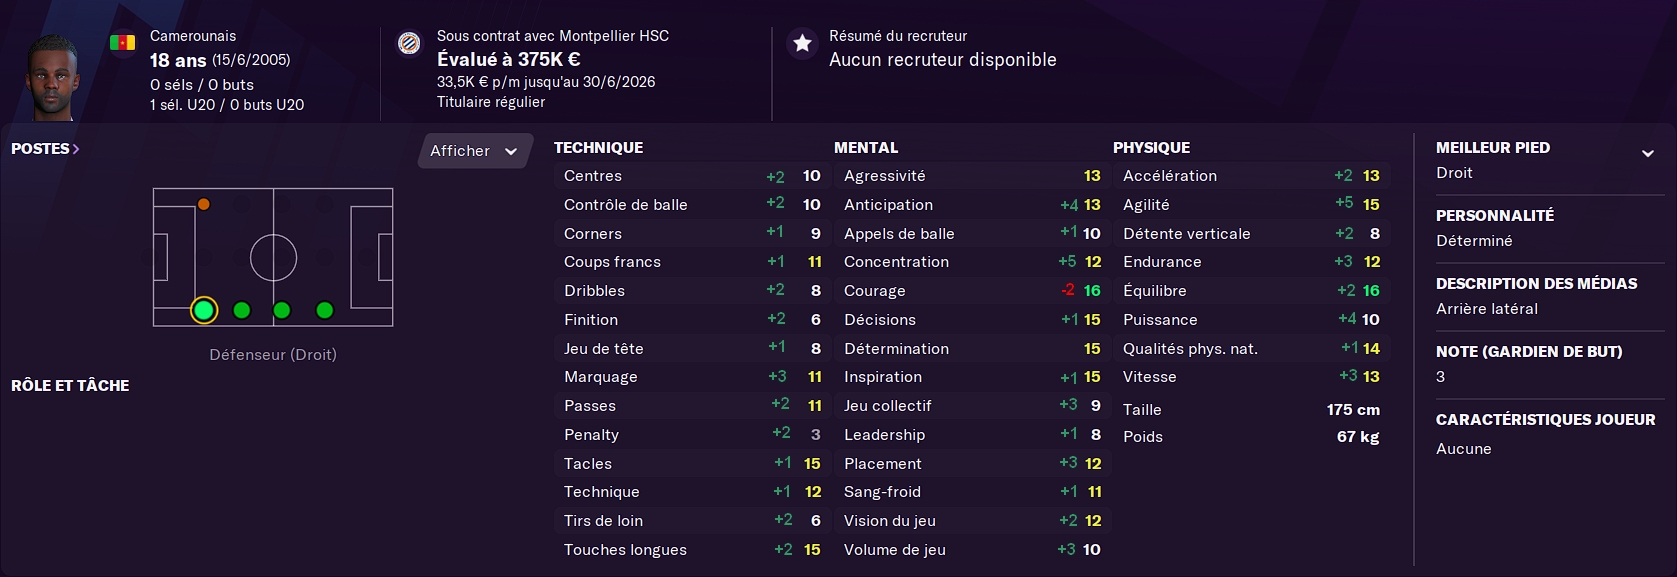Click the PHYSIQUE column header

(1151, 147)
